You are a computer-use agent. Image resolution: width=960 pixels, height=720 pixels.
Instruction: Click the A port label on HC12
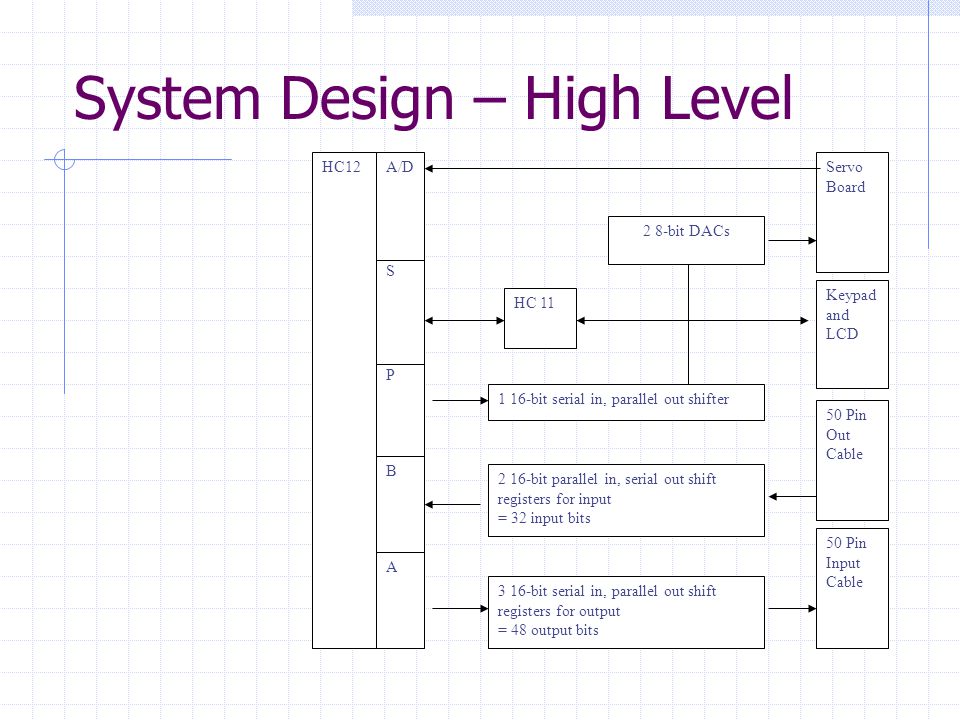pos(391,567)
